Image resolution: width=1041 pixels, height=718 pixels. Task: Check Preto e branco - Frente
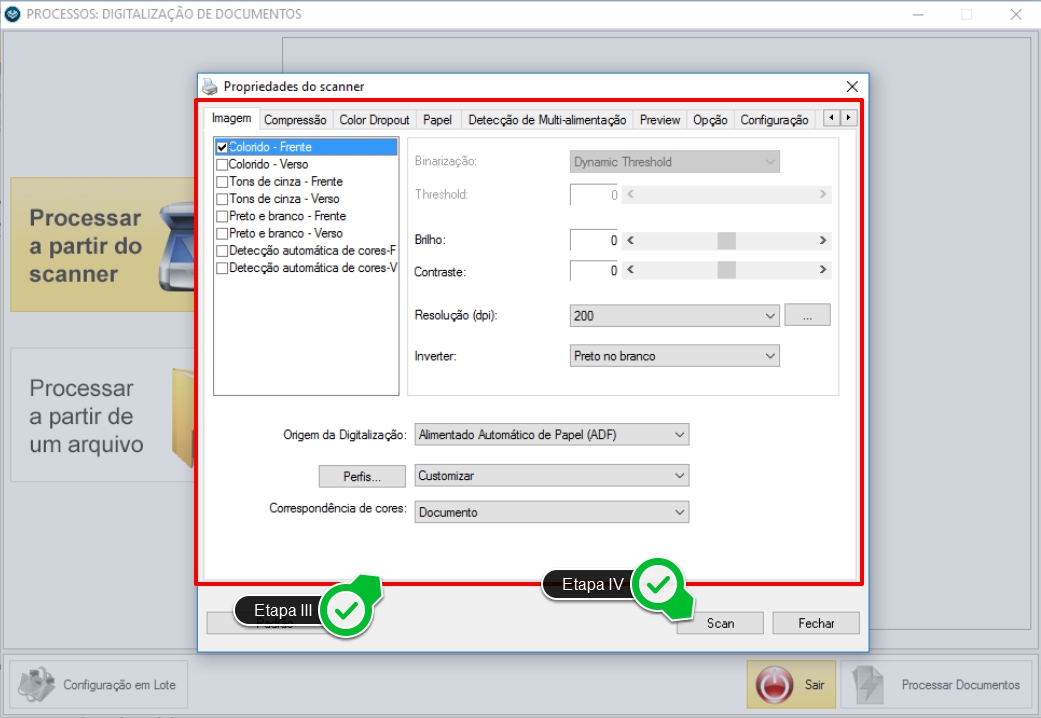222,217
